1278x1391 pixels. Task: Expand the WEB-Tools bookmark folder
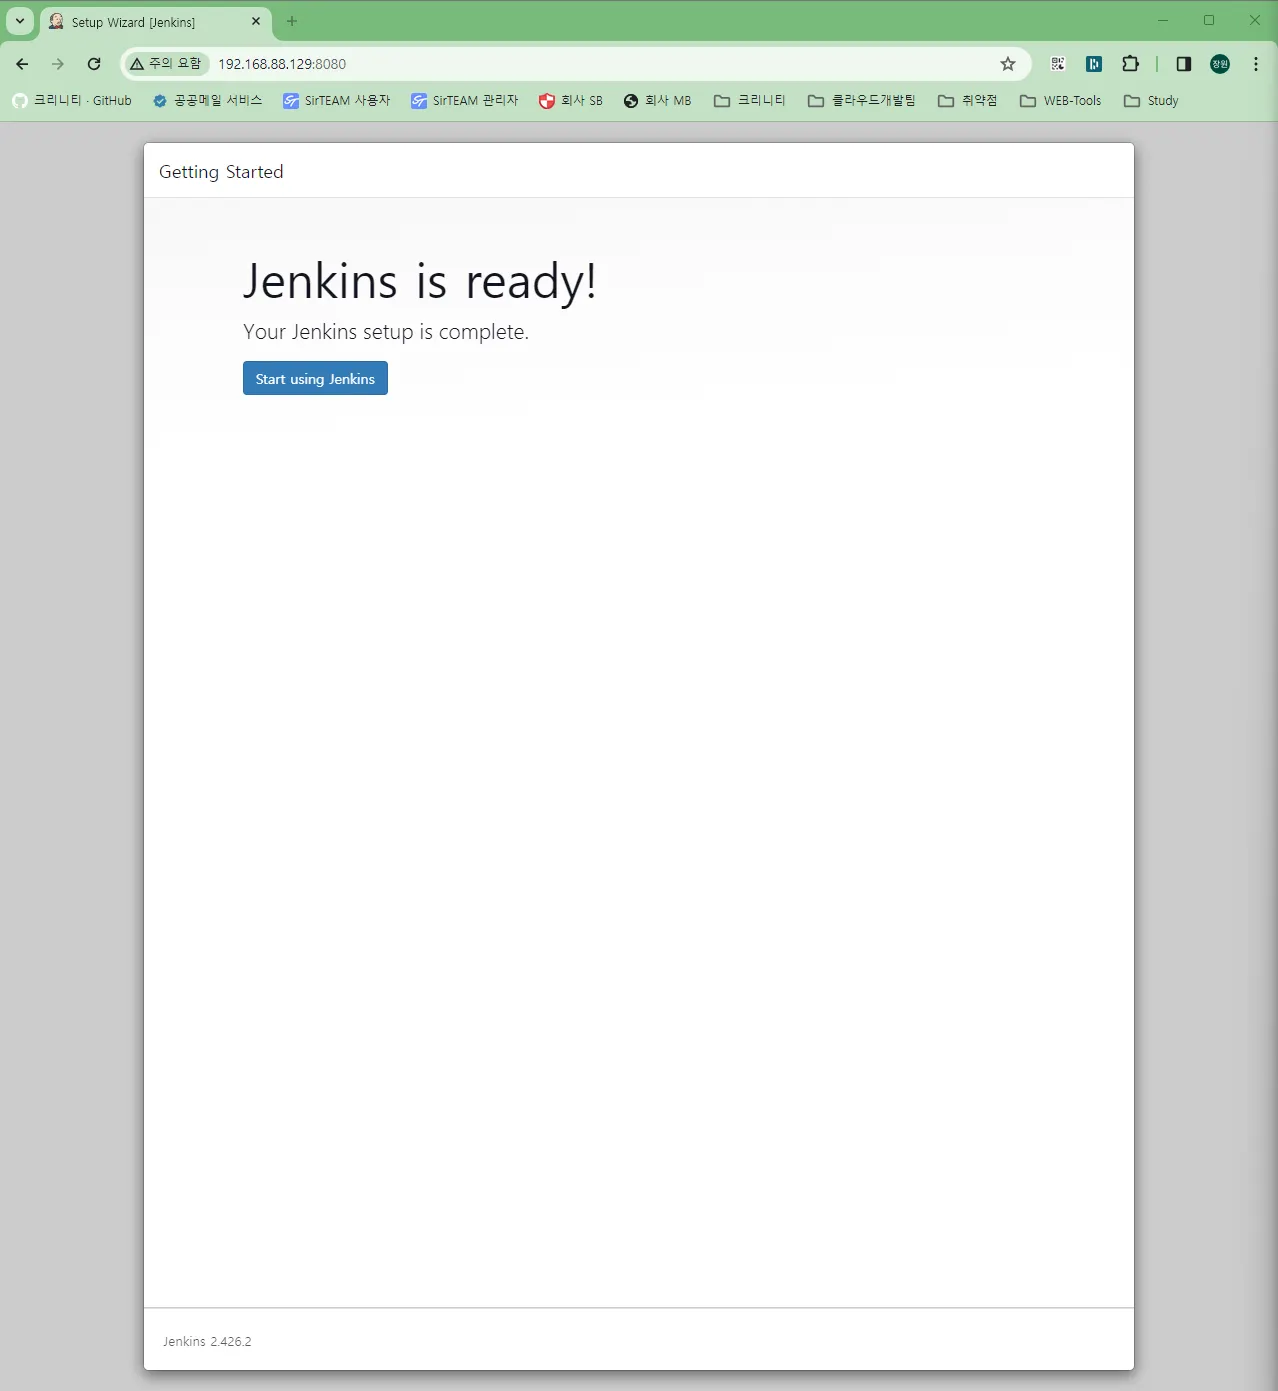[x=1060, y=101]
